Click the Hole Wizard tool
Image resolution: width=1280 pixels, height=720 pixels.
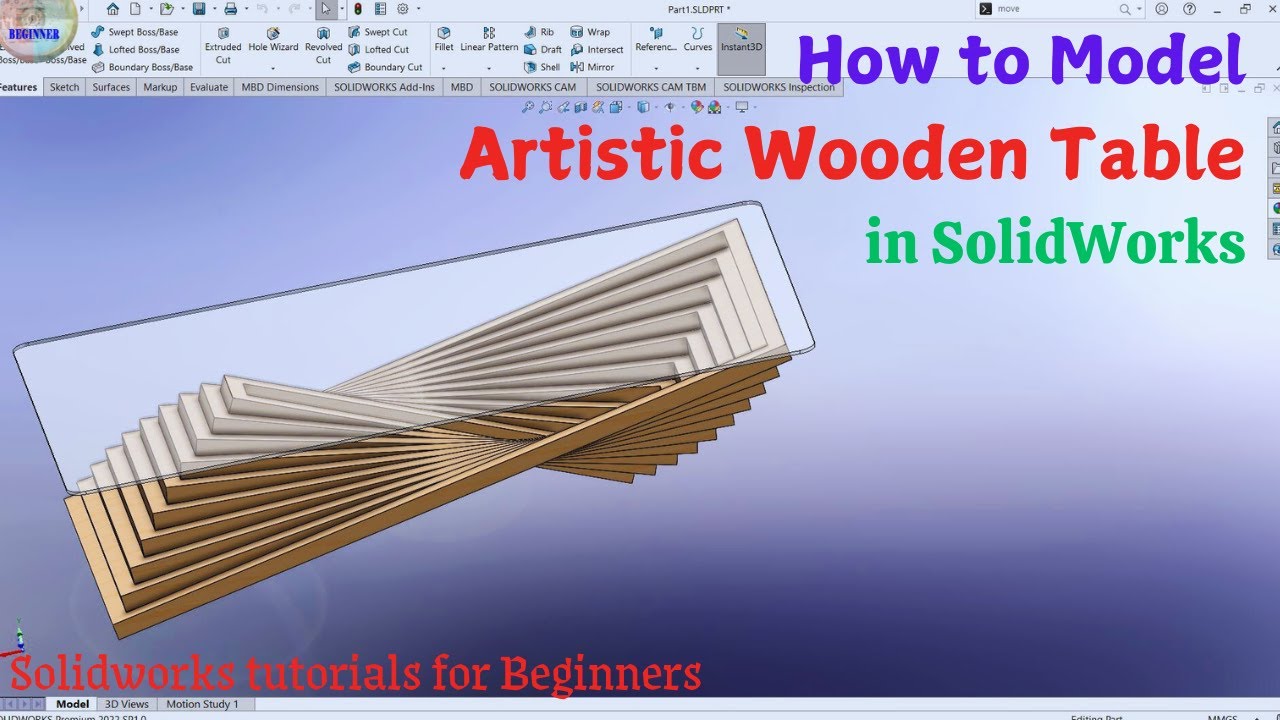pyautogui.click(x=273, y=41)
